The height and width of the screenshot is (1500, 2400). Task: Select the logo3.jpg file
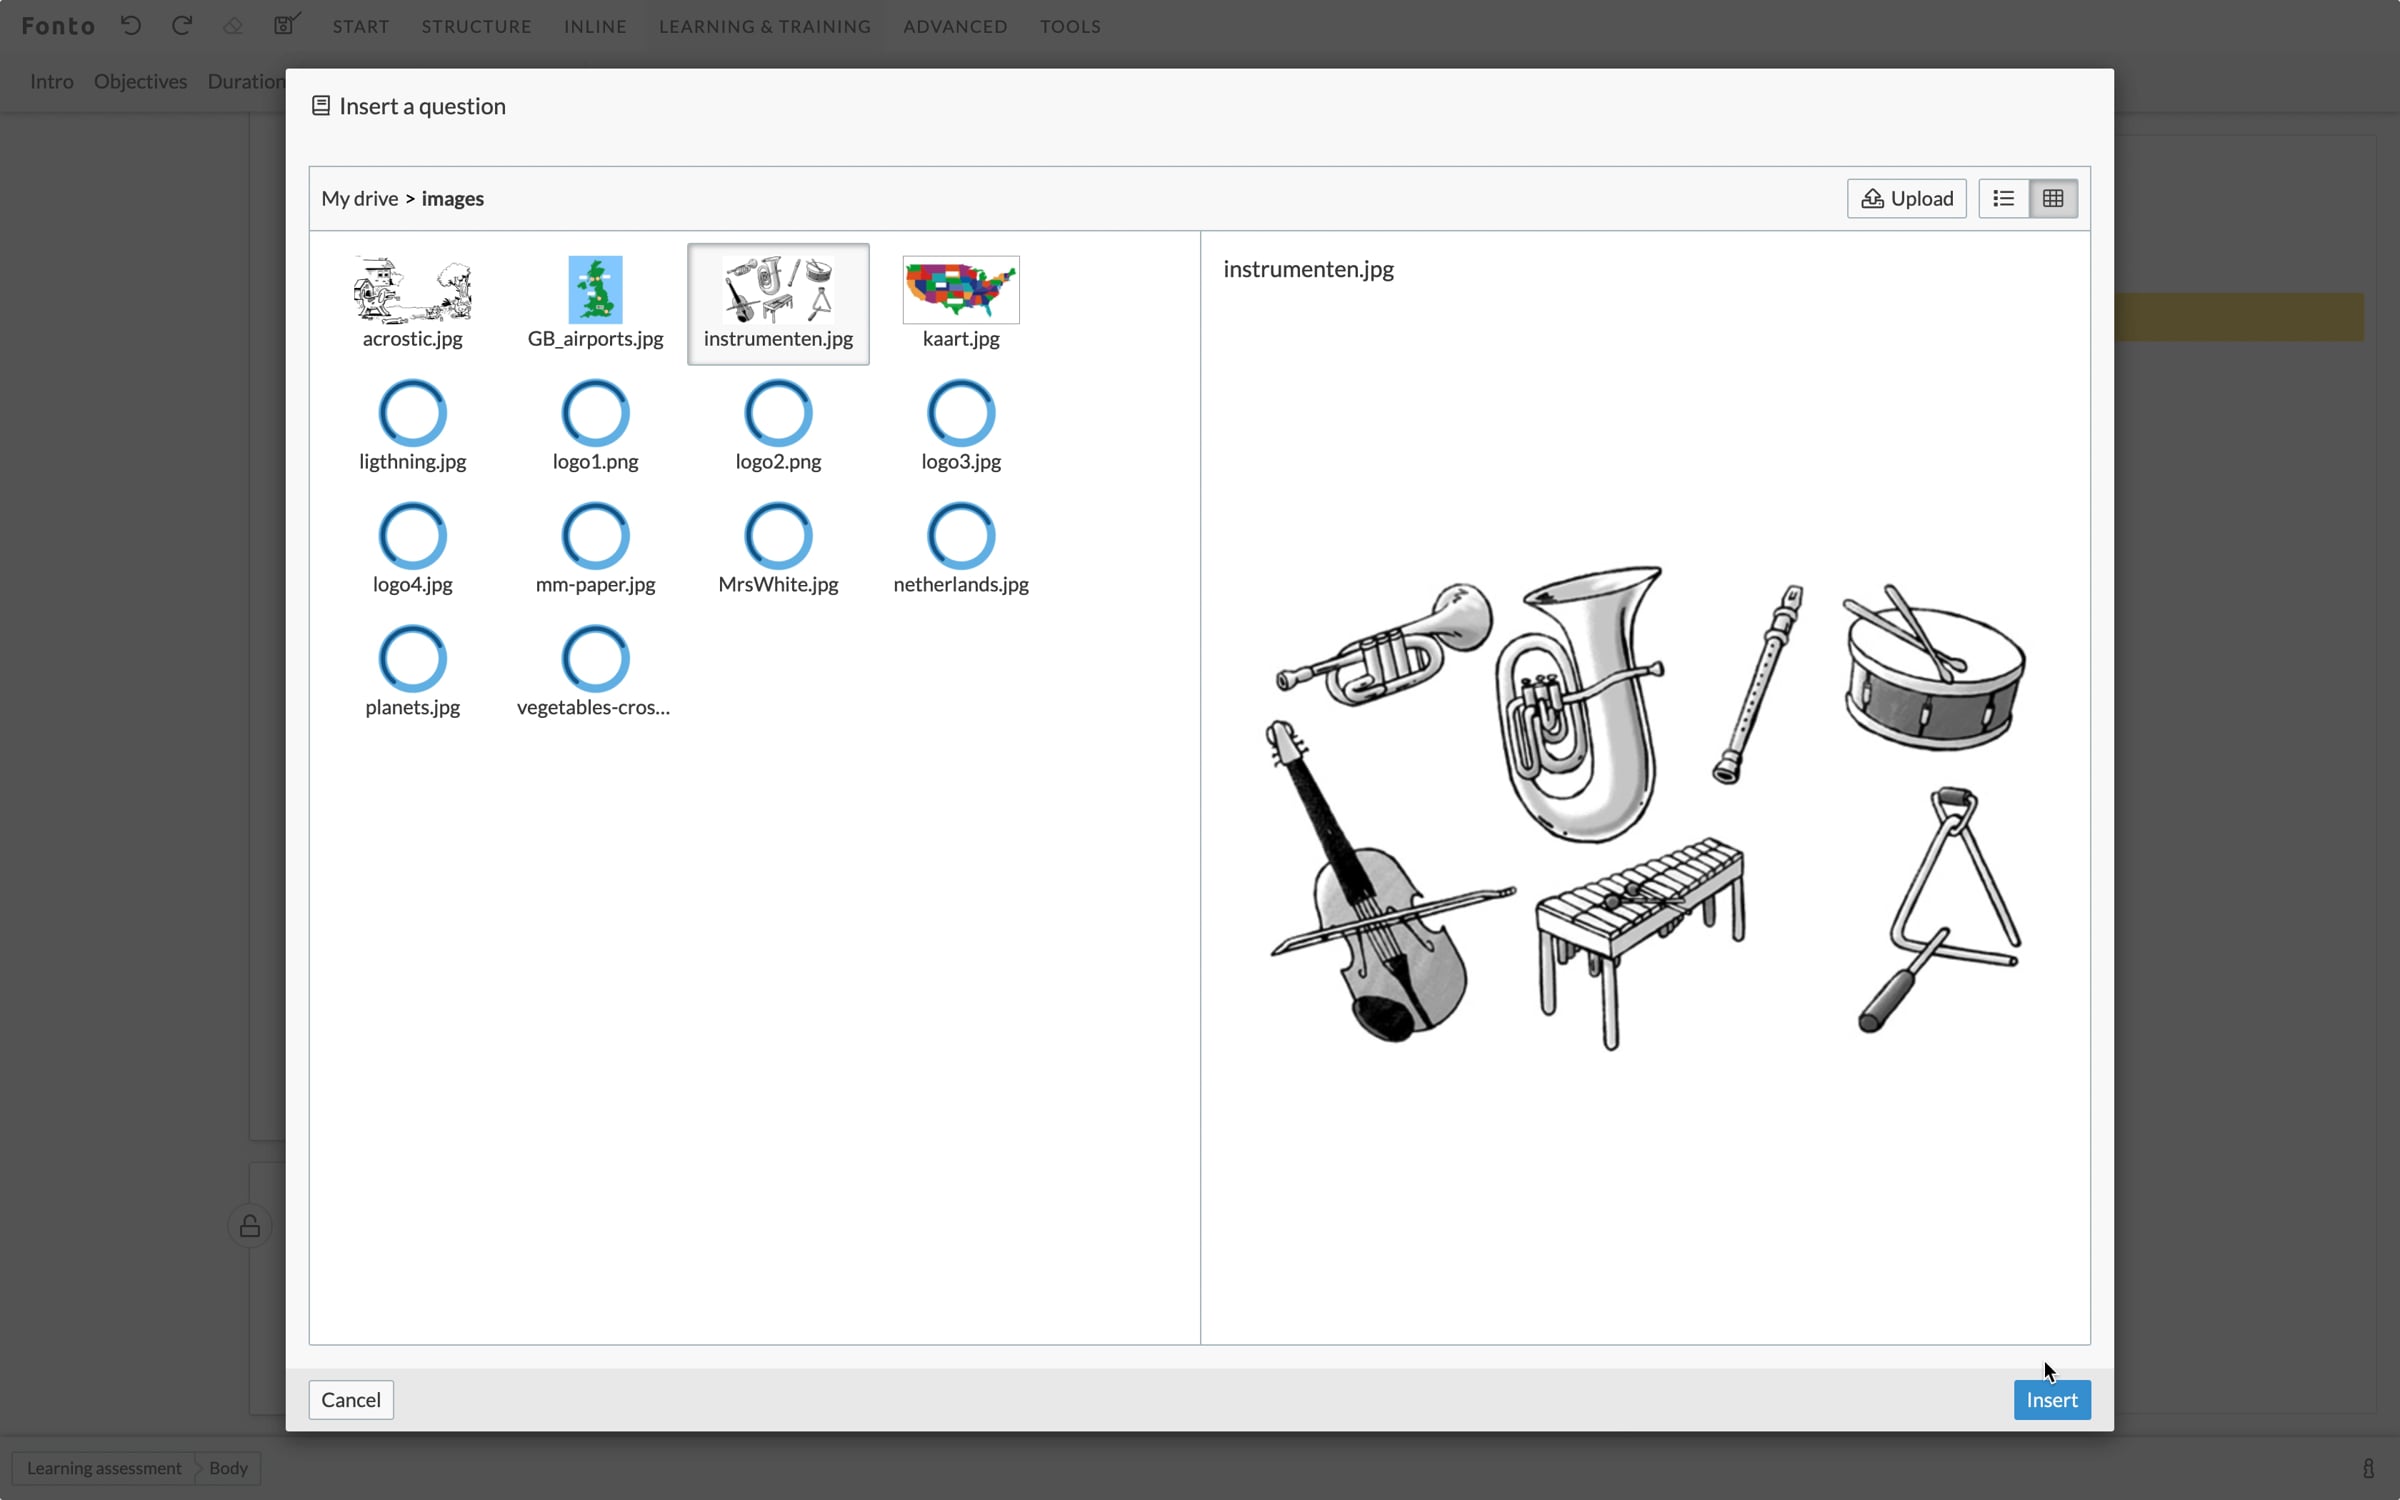[x=961, y=426]
